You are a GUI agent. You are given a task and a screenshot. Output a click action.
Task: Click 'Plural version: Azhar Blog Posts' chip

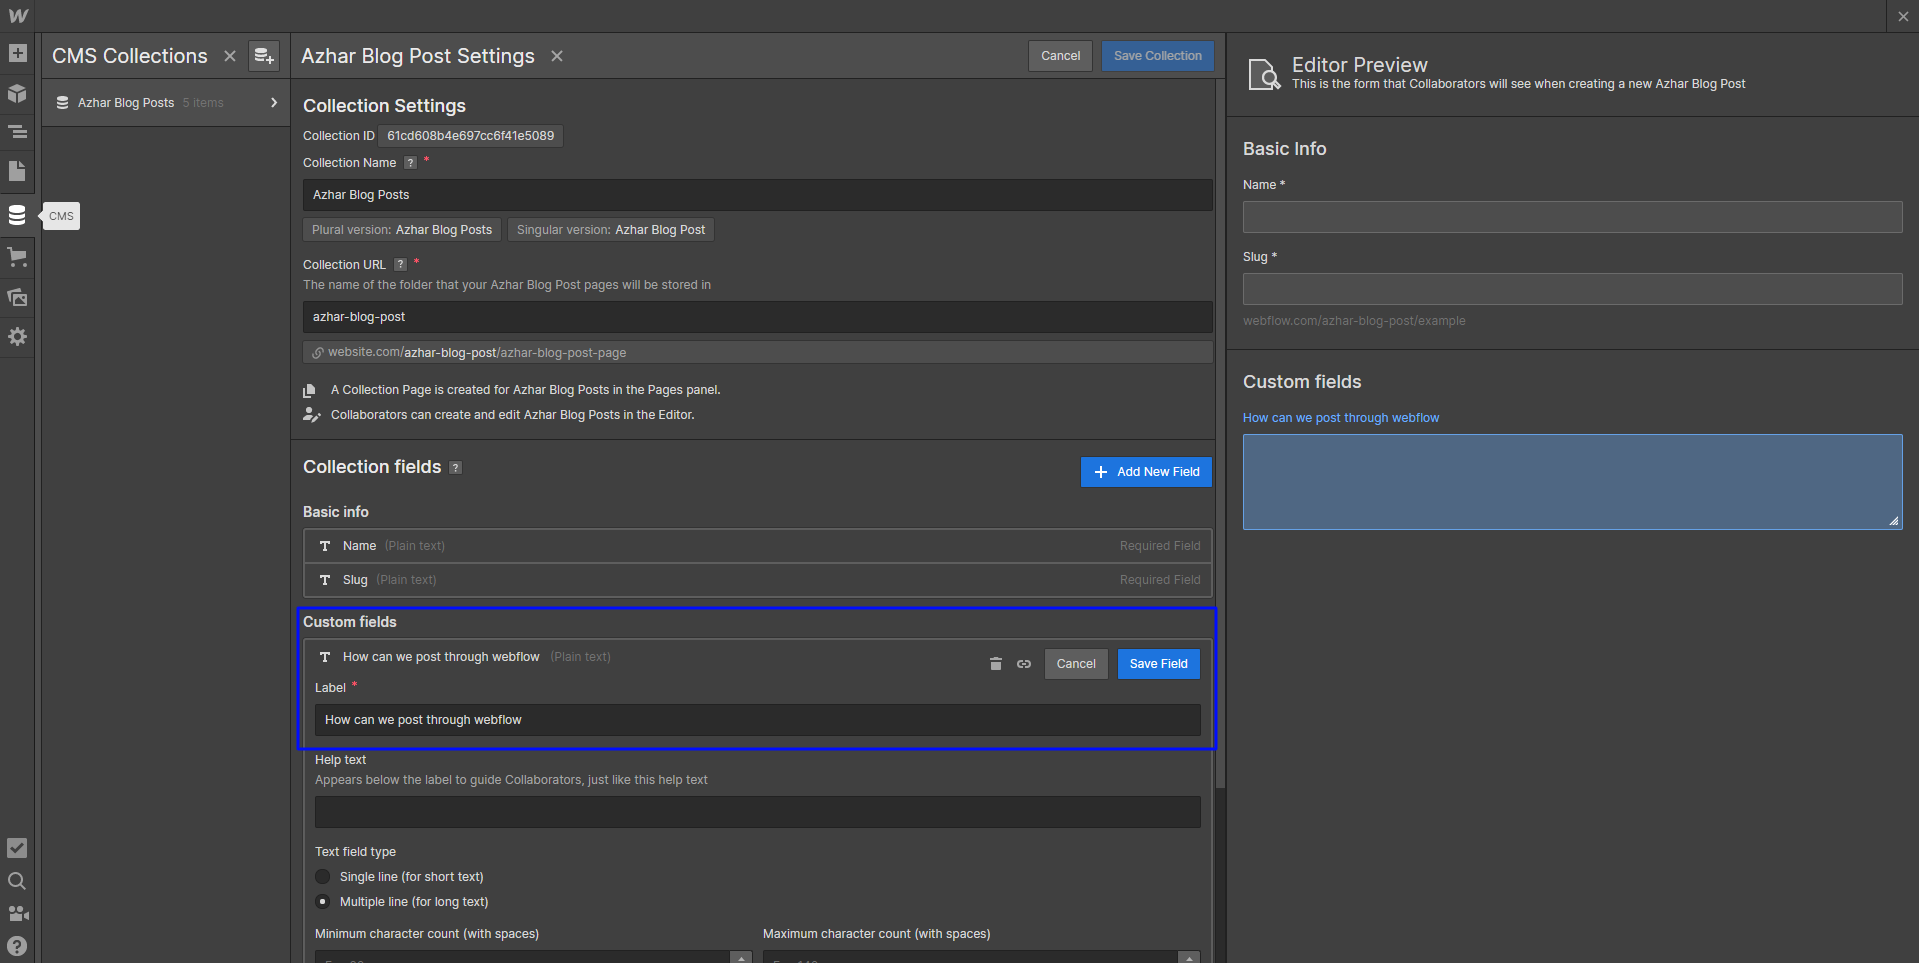(x=402, y=230)
